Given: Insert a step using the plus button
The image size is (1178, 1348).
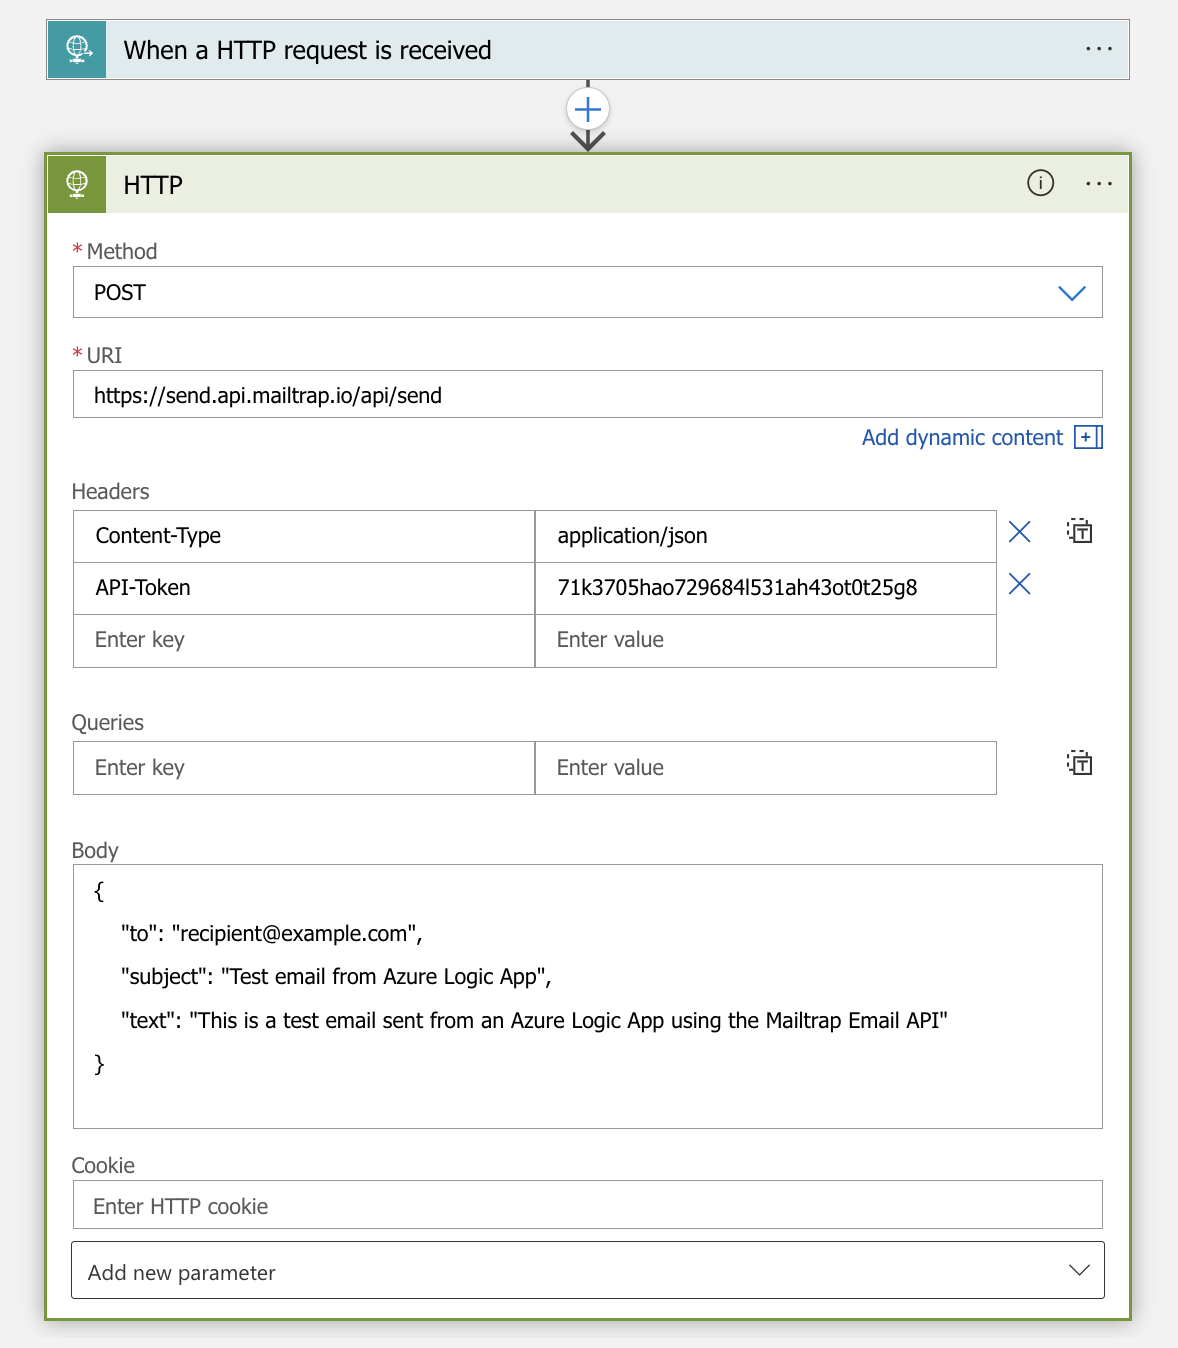Looking at the screenshot, I should pyautogui.click(x=588, y=109).
